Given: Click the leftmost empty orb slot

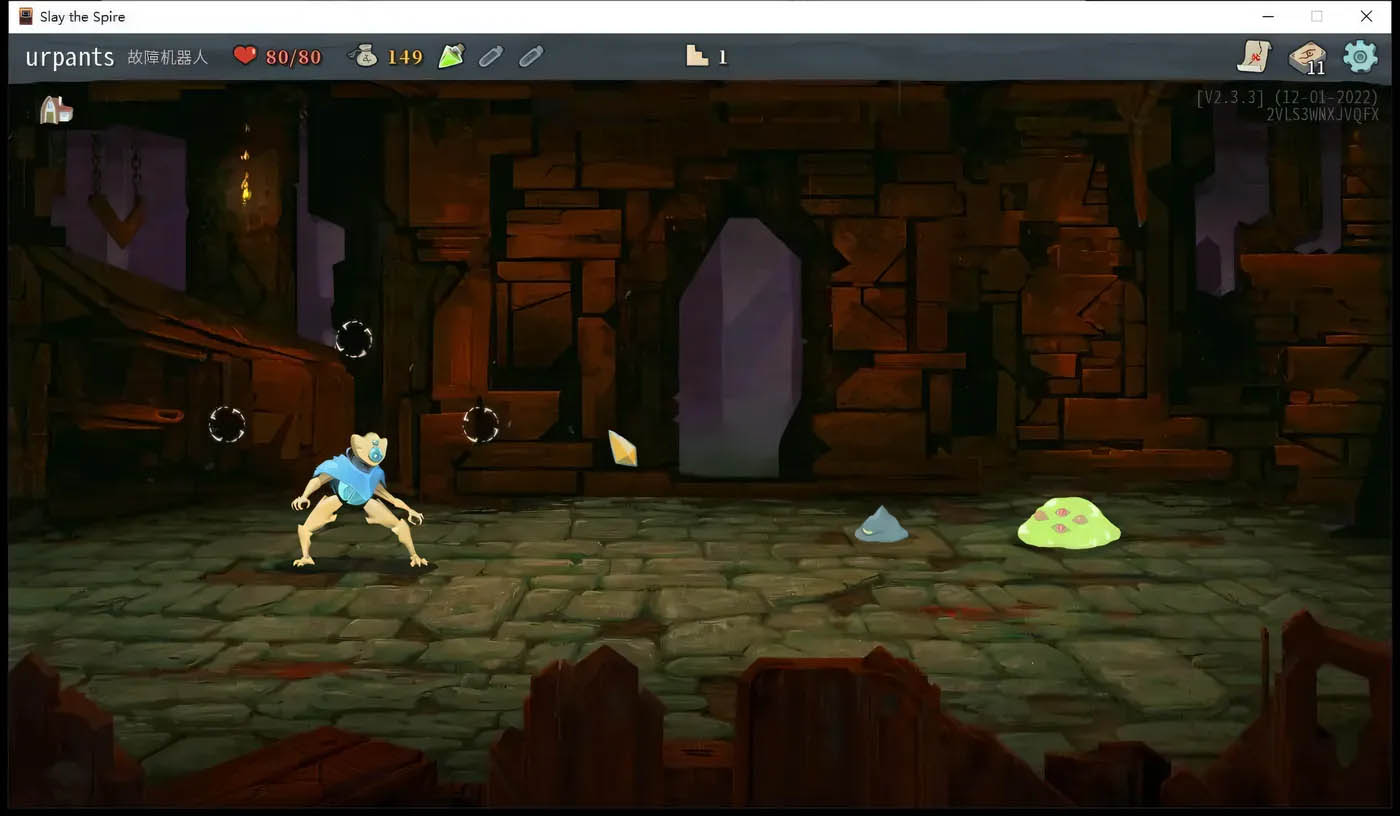Looking at the screenshot, I should point(227,424).
